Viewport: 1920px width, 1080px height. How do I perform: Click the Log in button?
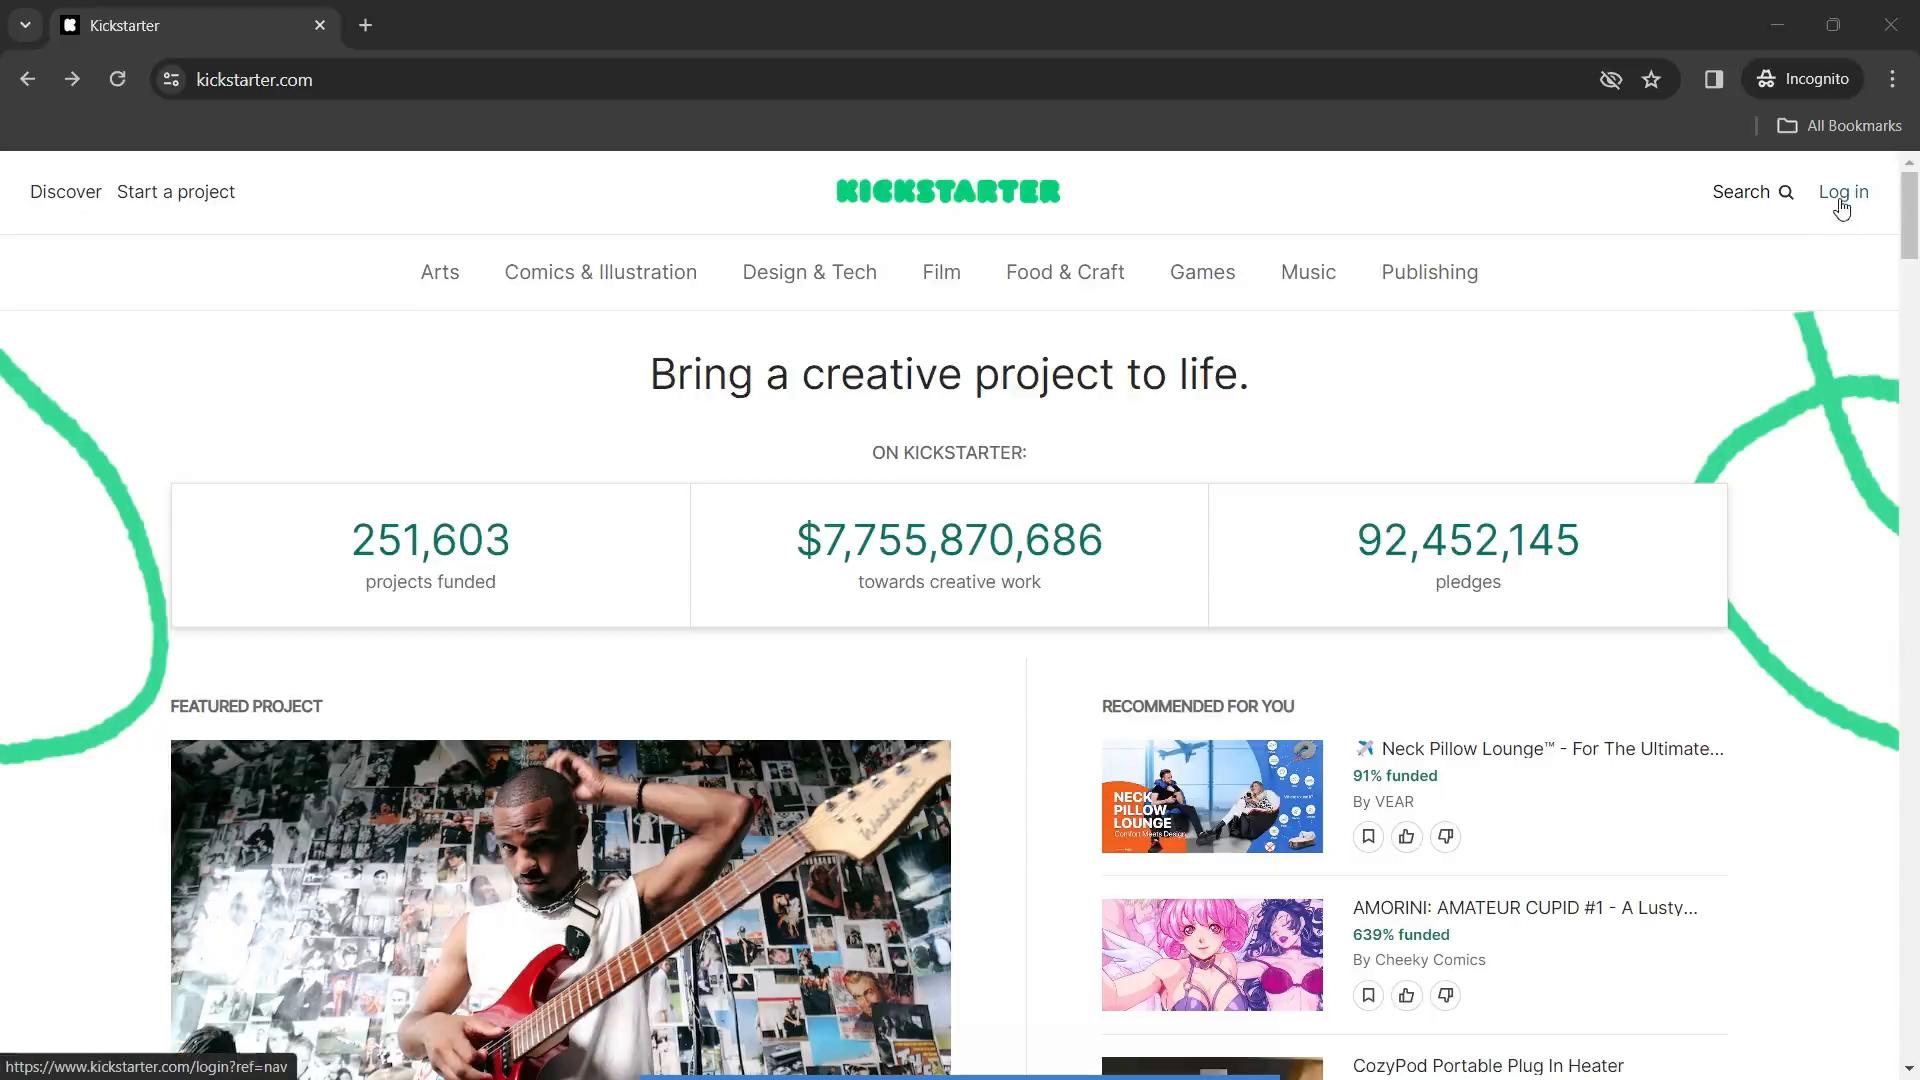click(1844, 191)
